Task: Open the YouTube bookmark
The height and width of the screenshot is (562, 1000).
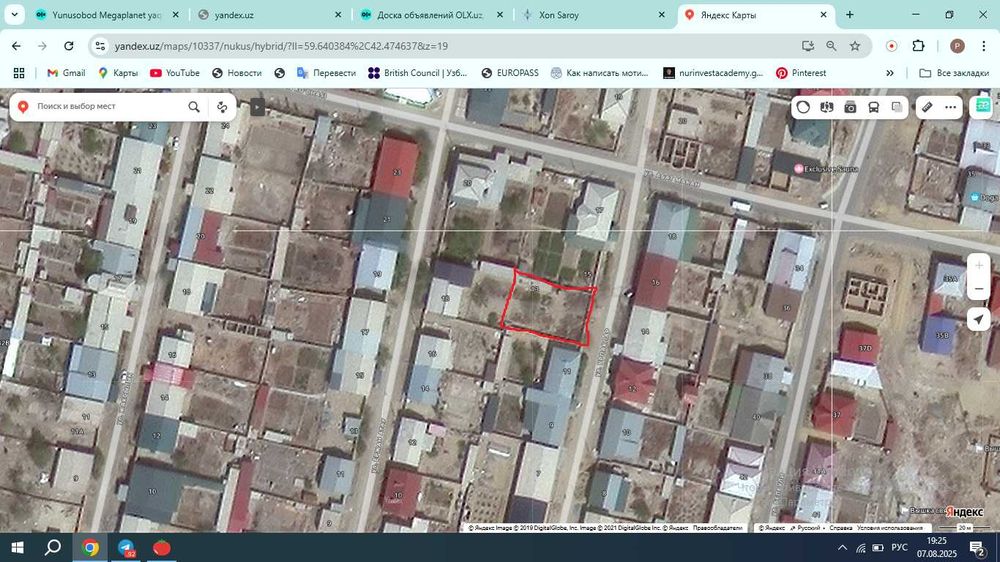Action: (175, 73)
